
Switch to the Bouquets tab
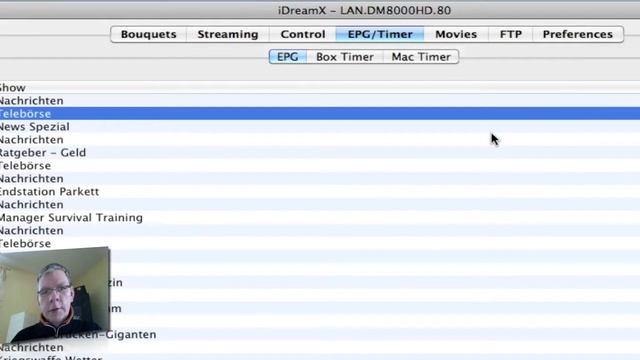(149, 34)
